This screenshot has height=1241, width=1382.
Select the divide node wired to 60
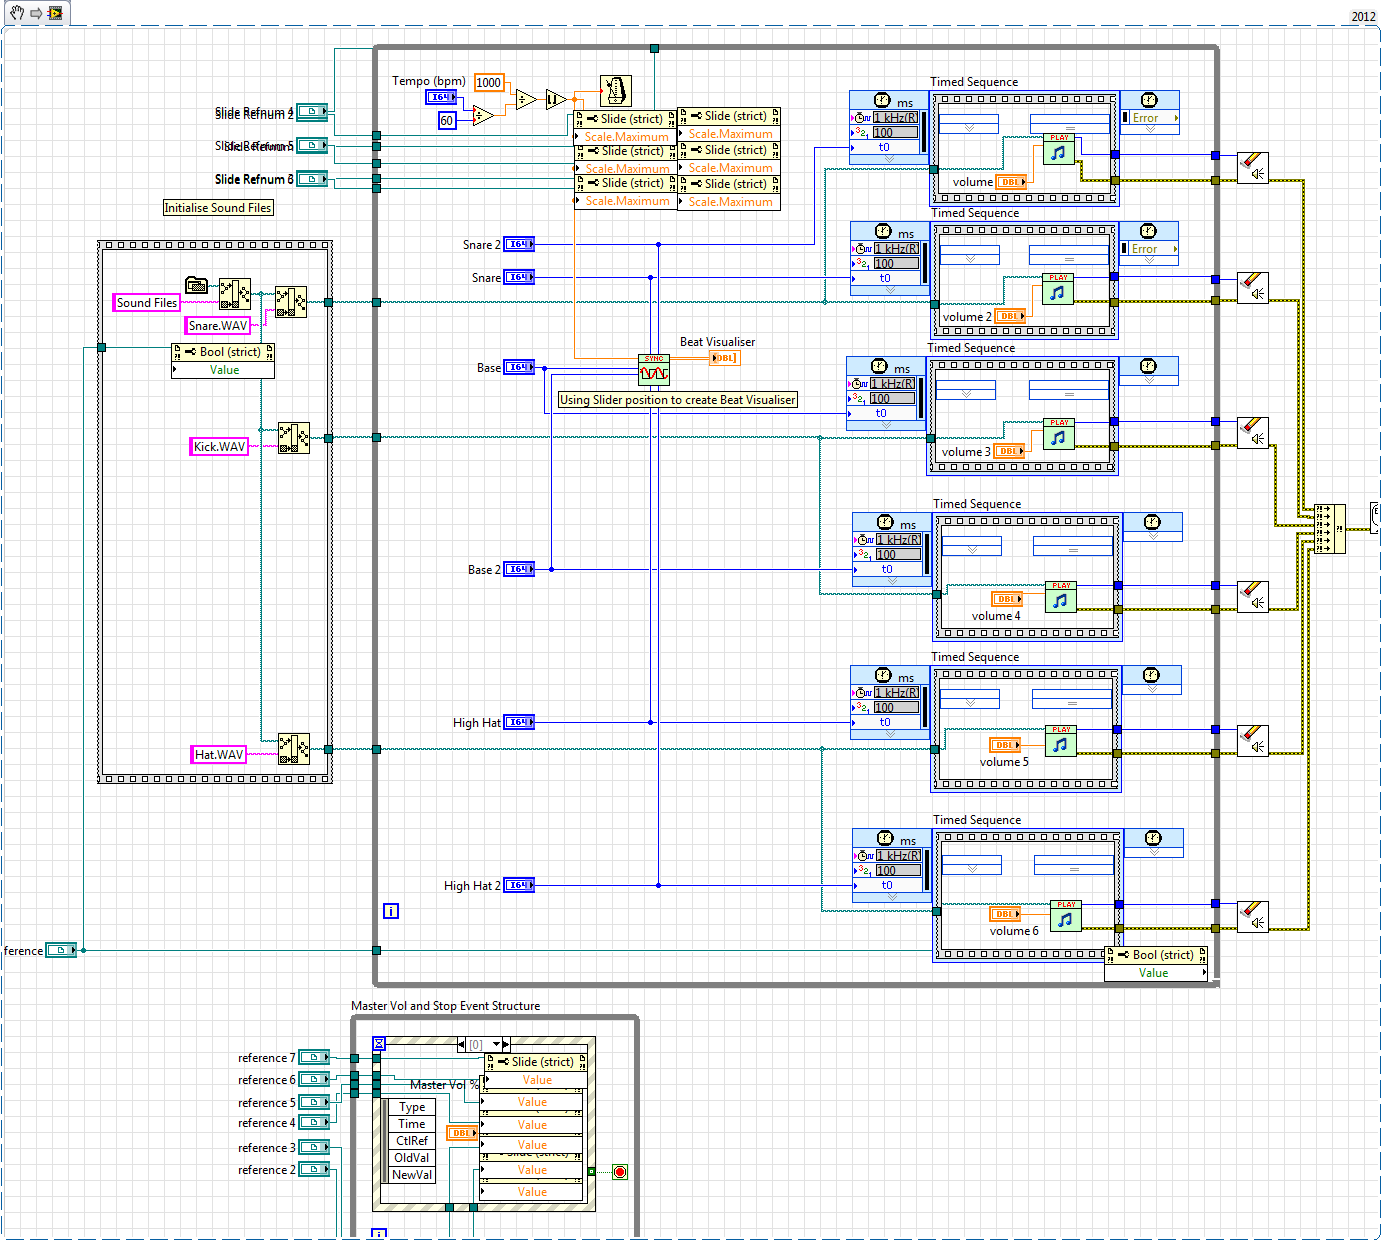pos(482,116)
